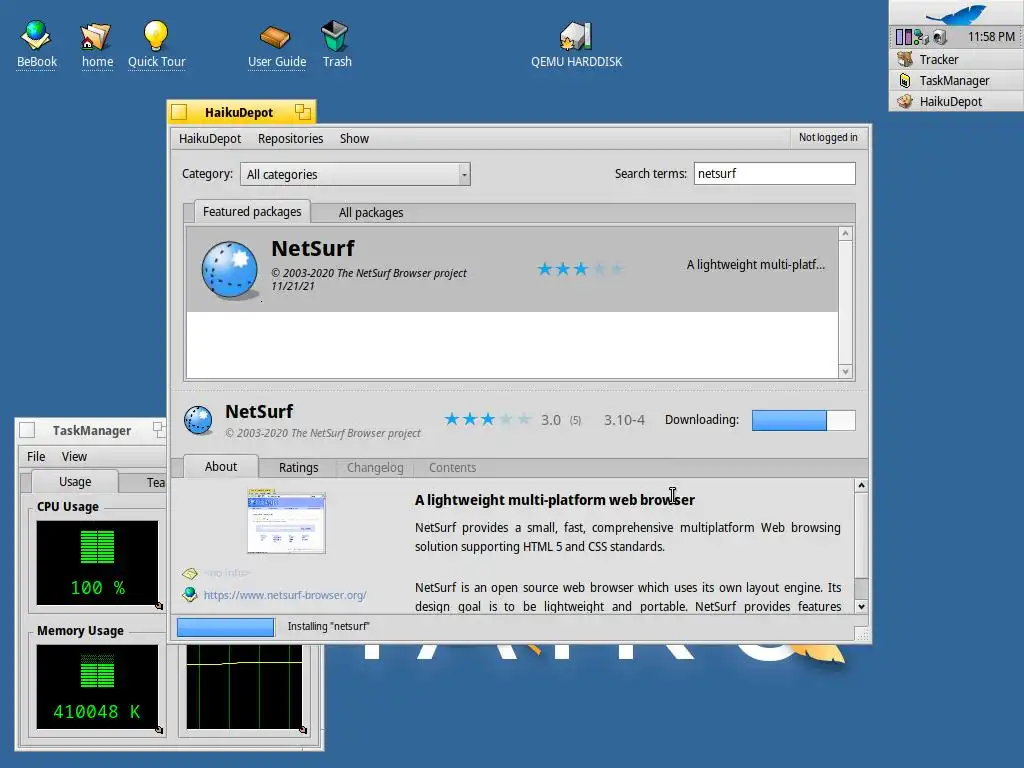Click the HaikuDepot yellow title tab

point(241,112)
